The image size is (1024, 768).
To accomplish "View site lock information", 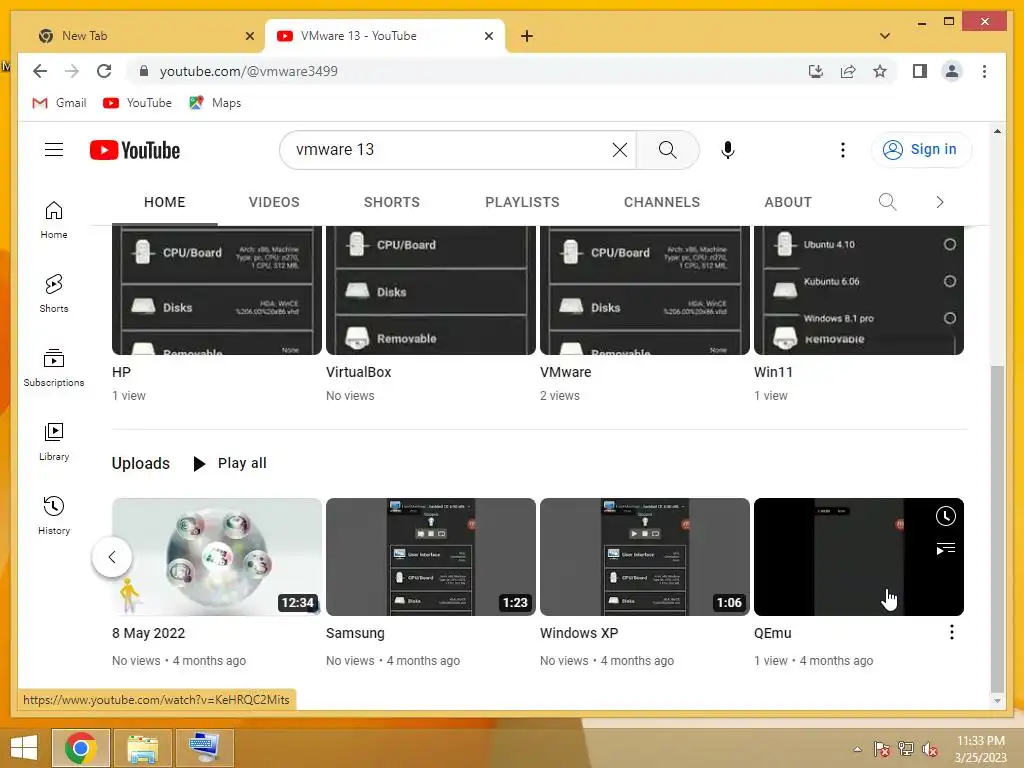I will click(x=144, y=71).
